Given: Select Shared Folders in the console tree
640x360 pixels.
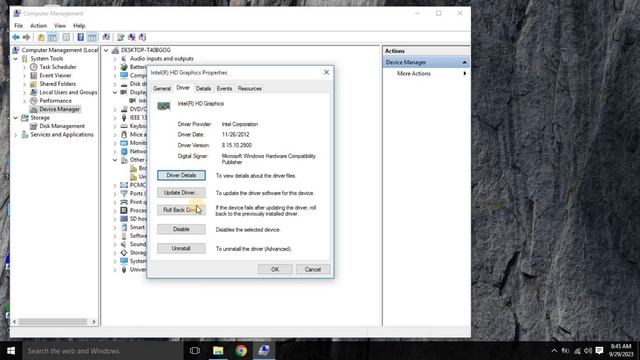Looking at the screenshot, I should point(58,84).
